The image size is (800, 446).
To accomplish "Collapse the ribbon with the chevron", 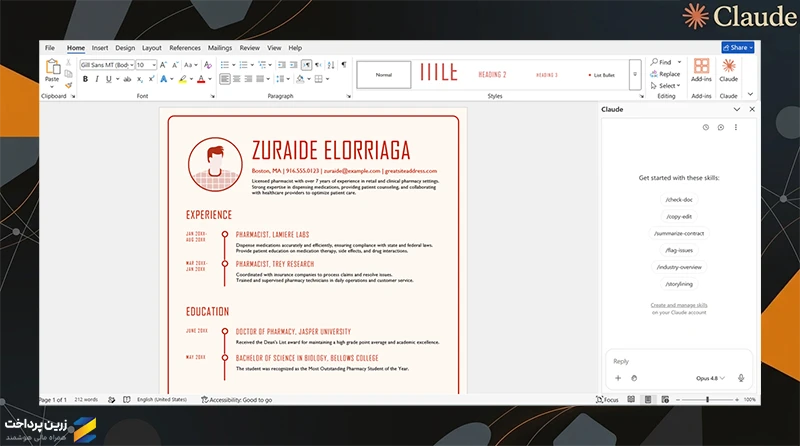I will click(750, 94).
